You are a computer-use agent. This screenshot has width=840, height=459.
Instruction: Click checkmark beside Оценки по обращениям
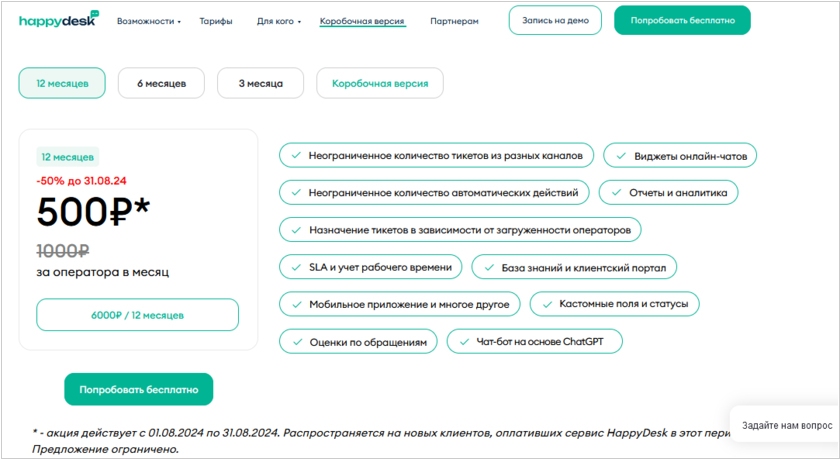pos(297,342)
